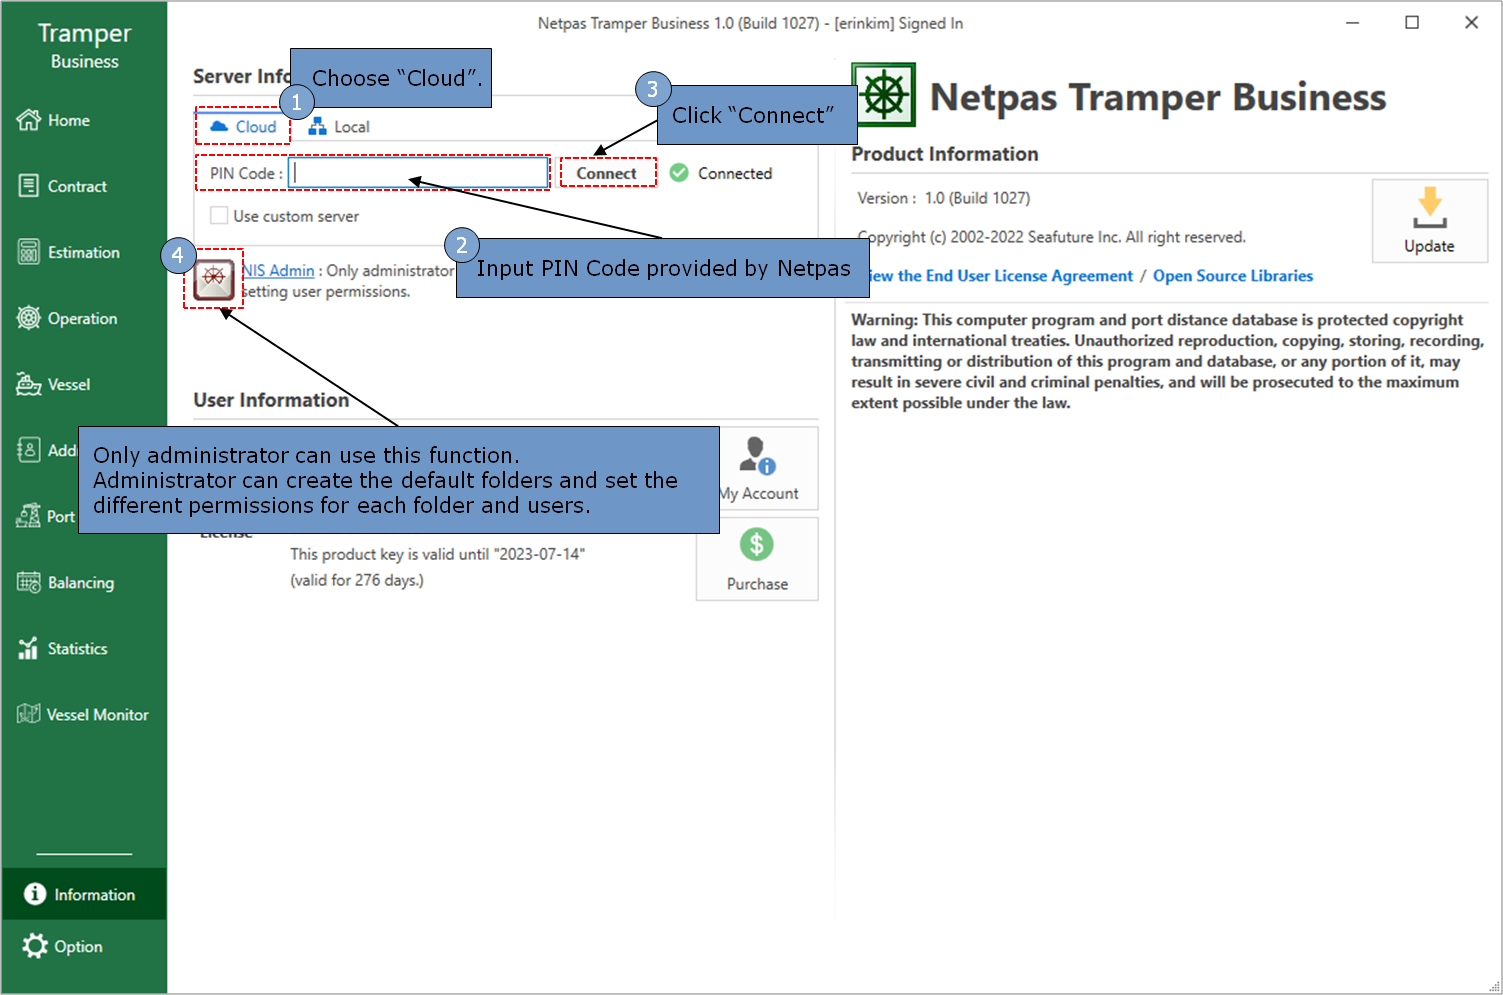Select the Cloud server tab
Viewport: 1503px width, 995px height.
pyautogui.click(x=243, y=126)
